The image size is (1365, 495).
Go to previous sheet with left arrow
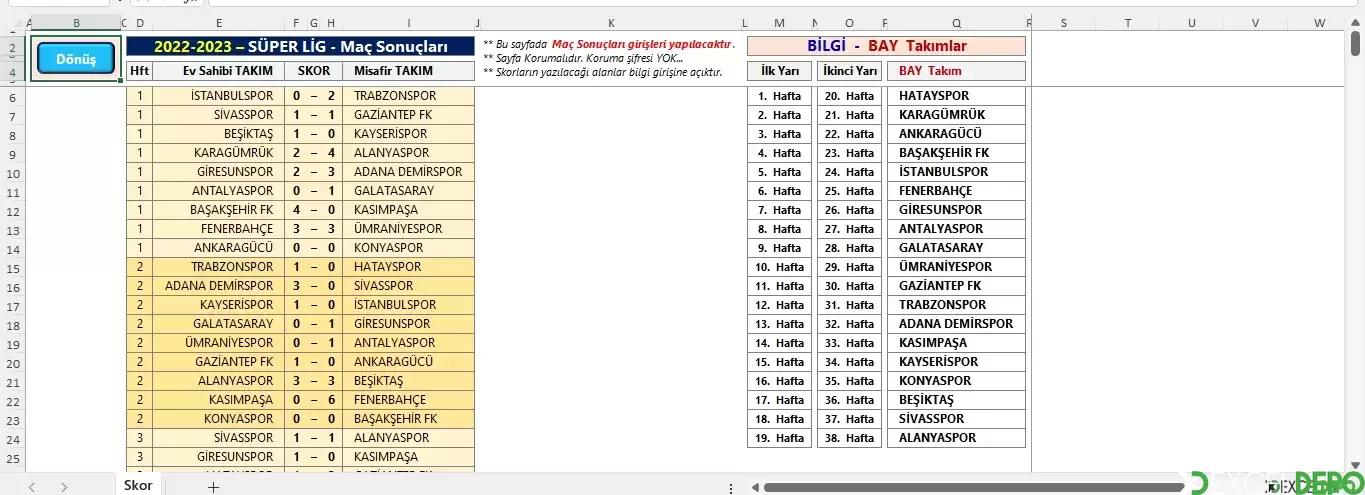31,487
